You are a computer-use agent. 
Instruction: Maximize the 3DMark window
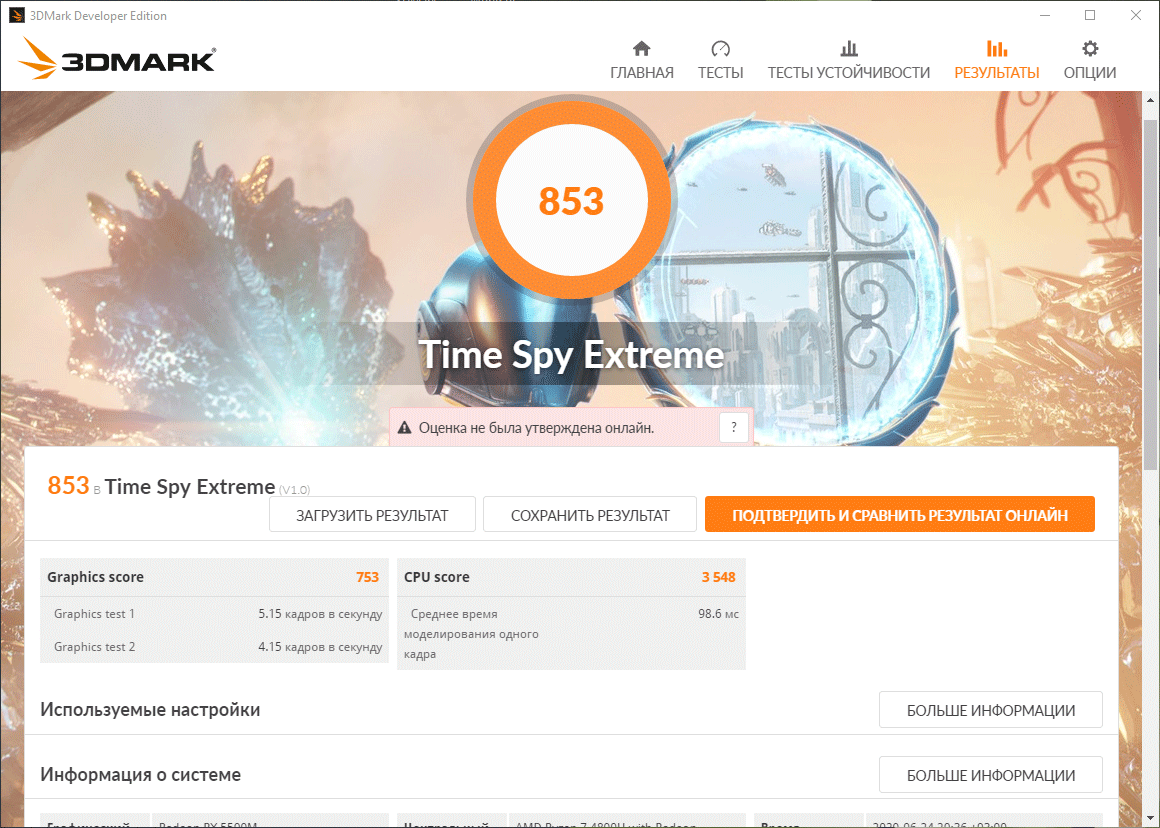1090,16
